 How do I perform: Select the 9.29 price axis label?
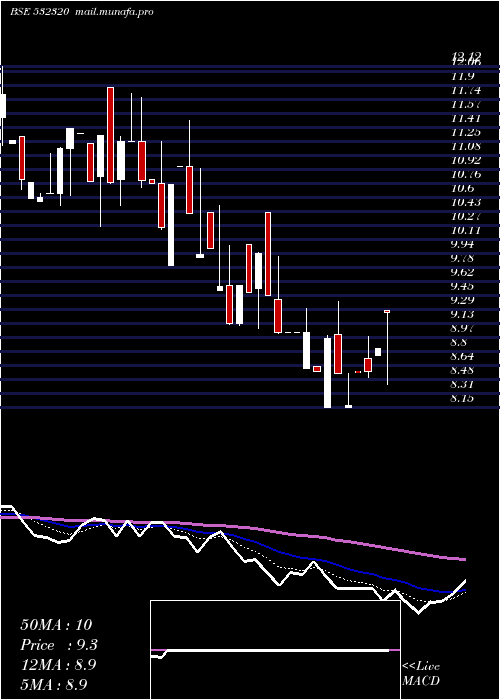click(x=464, y=300)
